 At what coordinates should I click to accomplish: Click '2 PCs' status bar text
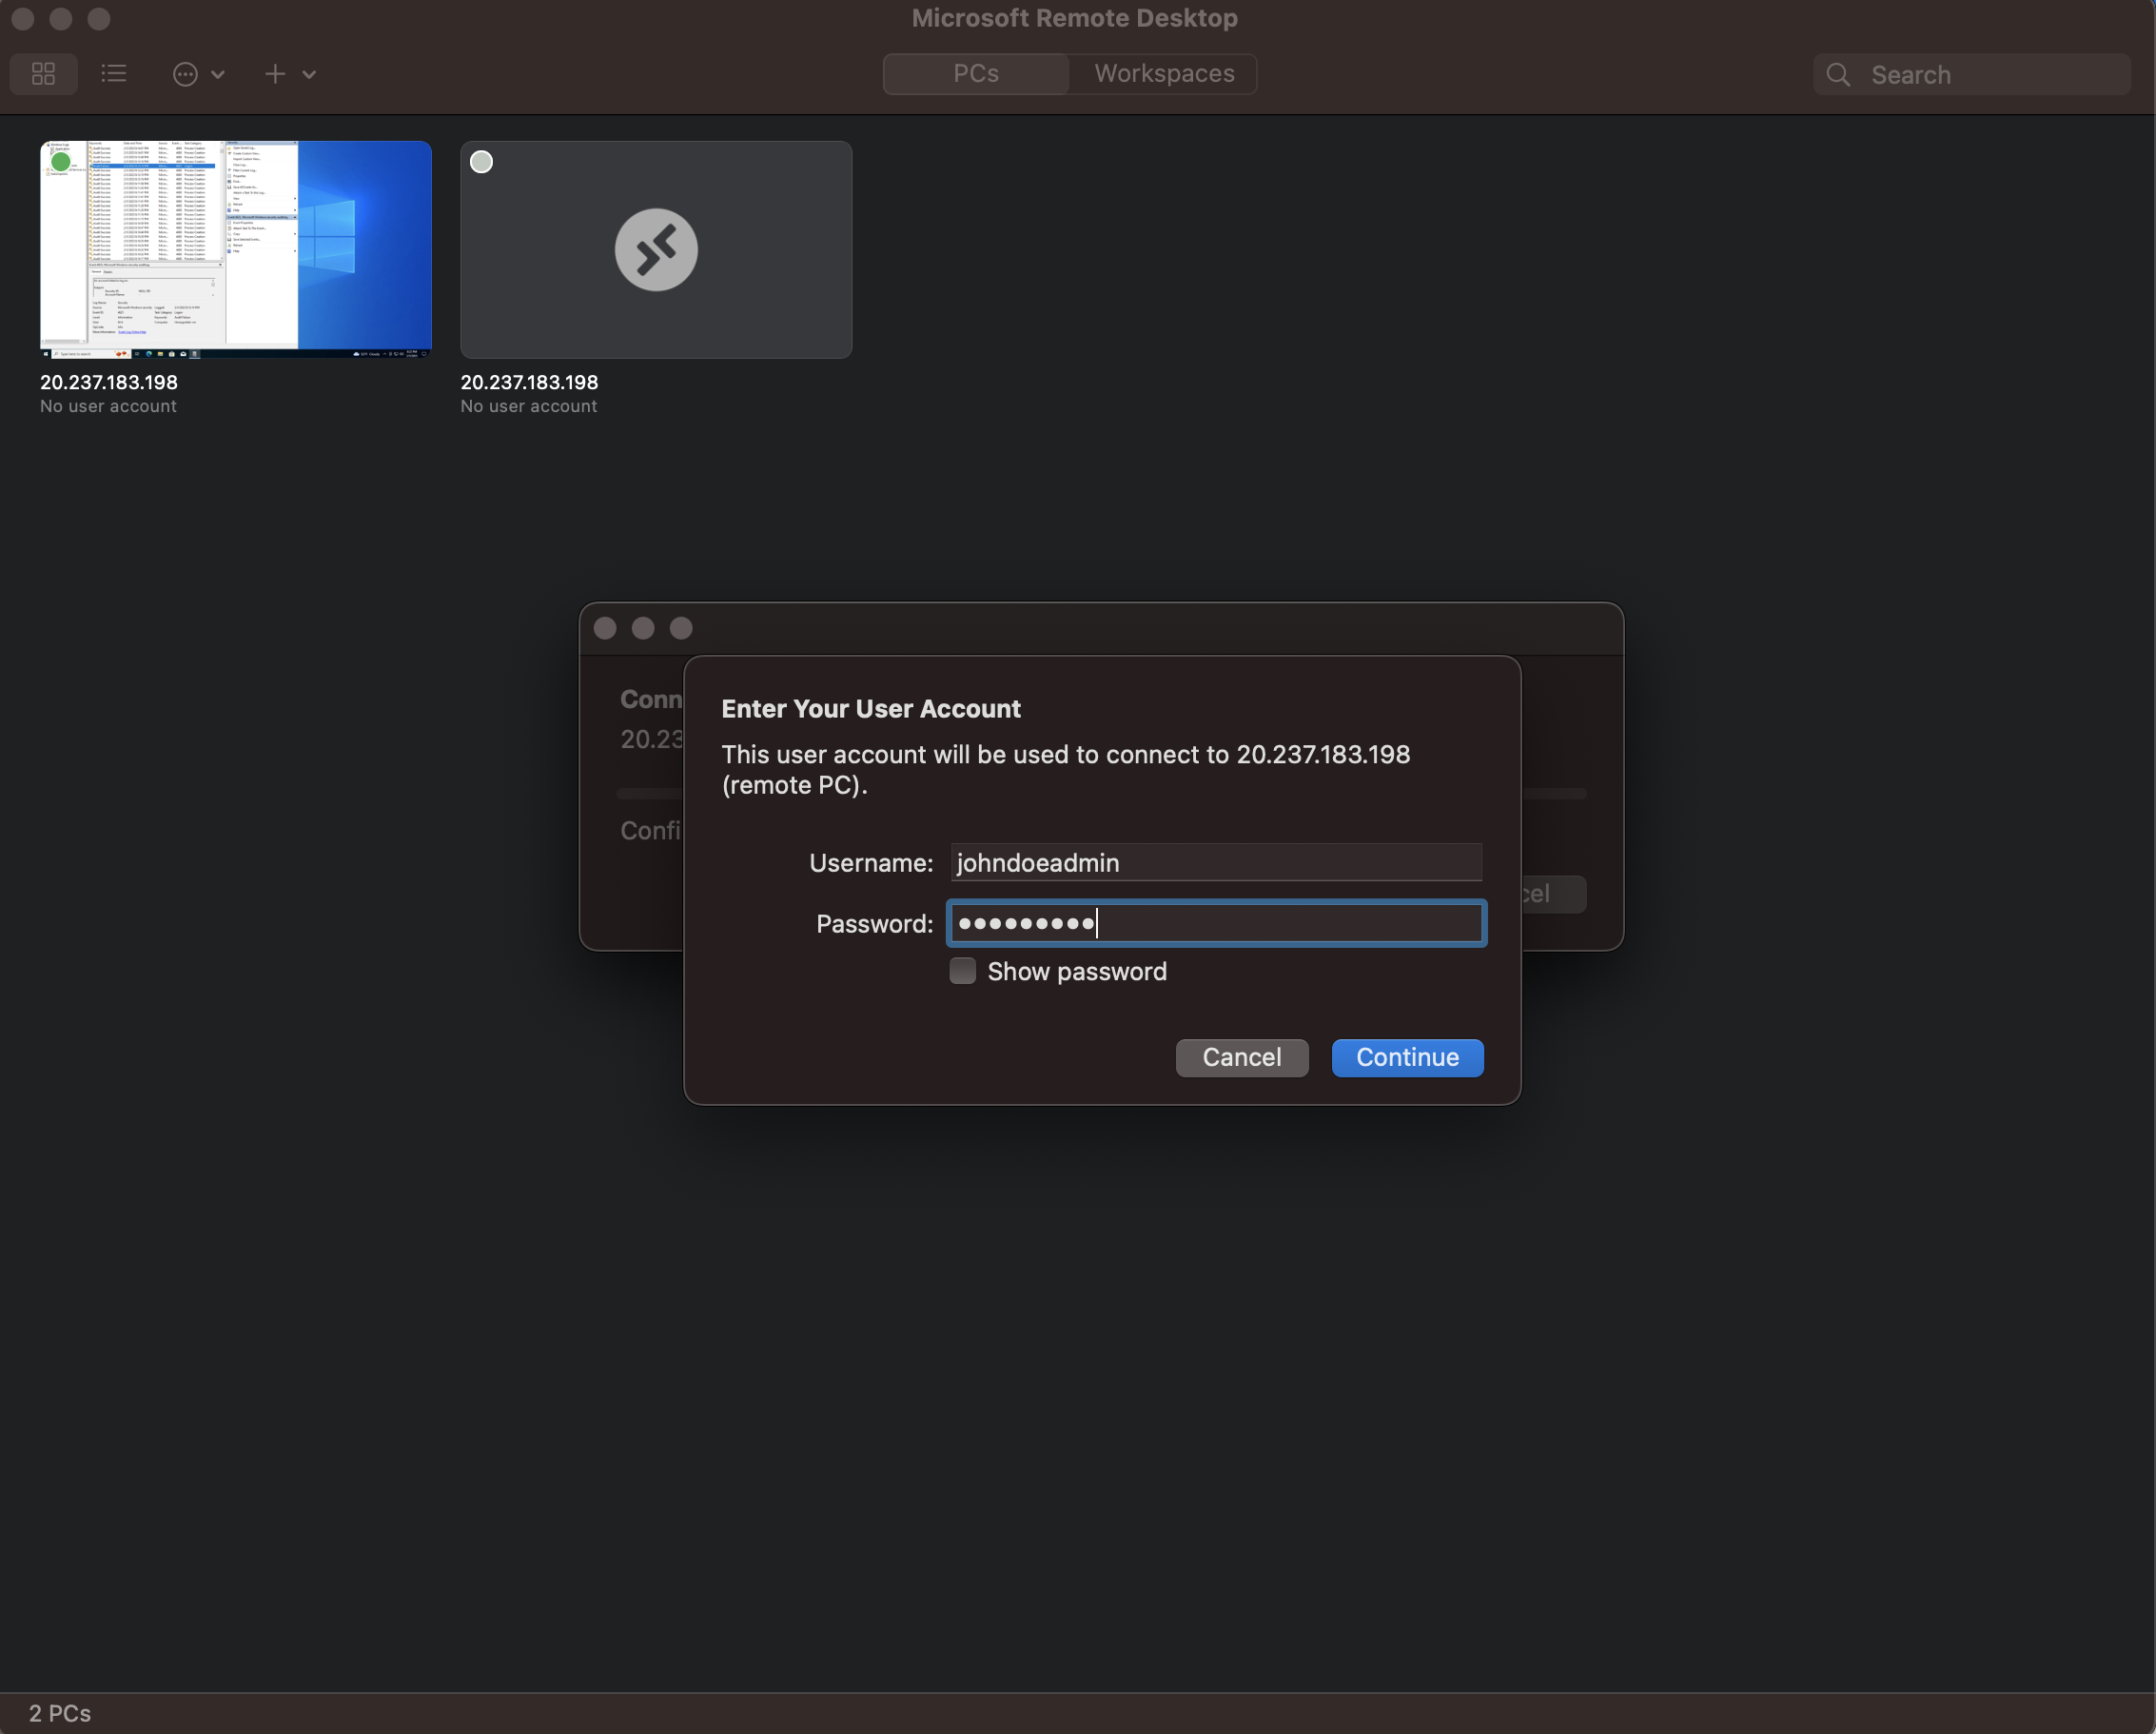click(60, 1713)
